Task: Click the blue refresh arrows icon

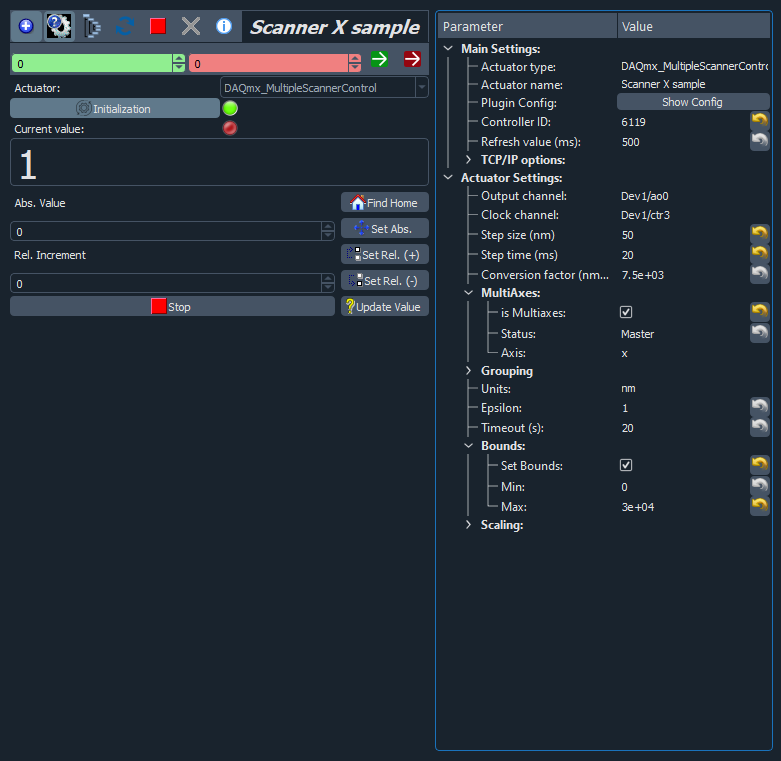Action: click(x=125, y=26)
